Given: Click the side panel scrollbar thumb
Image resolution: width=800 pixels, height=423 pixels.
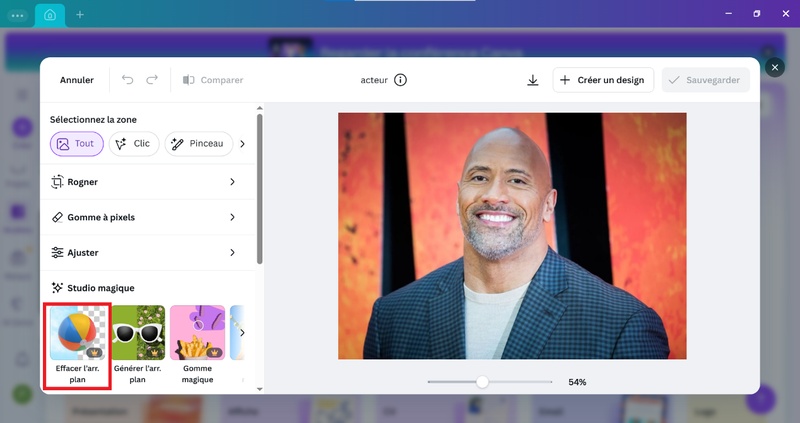Looking at the screenshot, I should point(260,189).
